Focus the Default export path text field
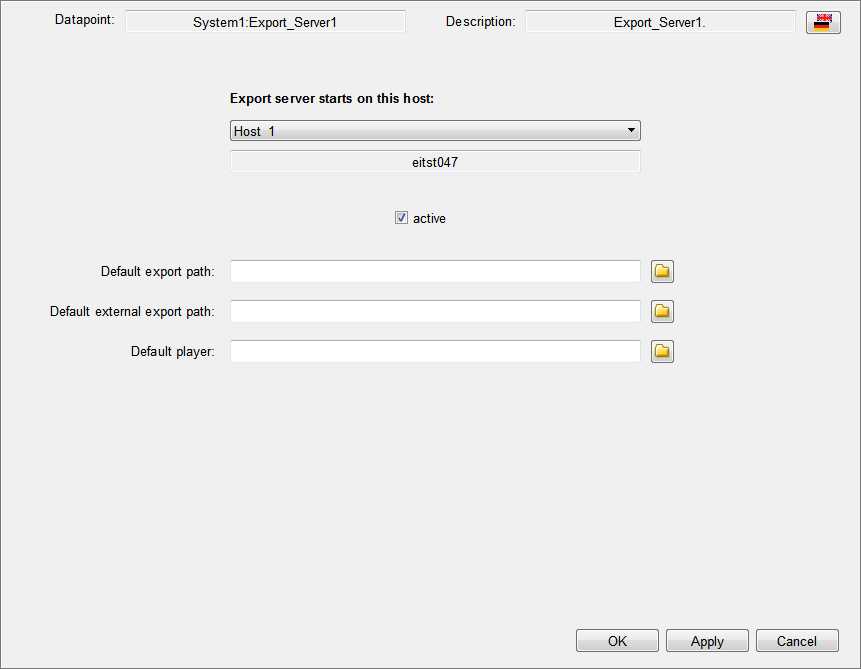This screenshot has width=861, height=669. pos(435,271)
